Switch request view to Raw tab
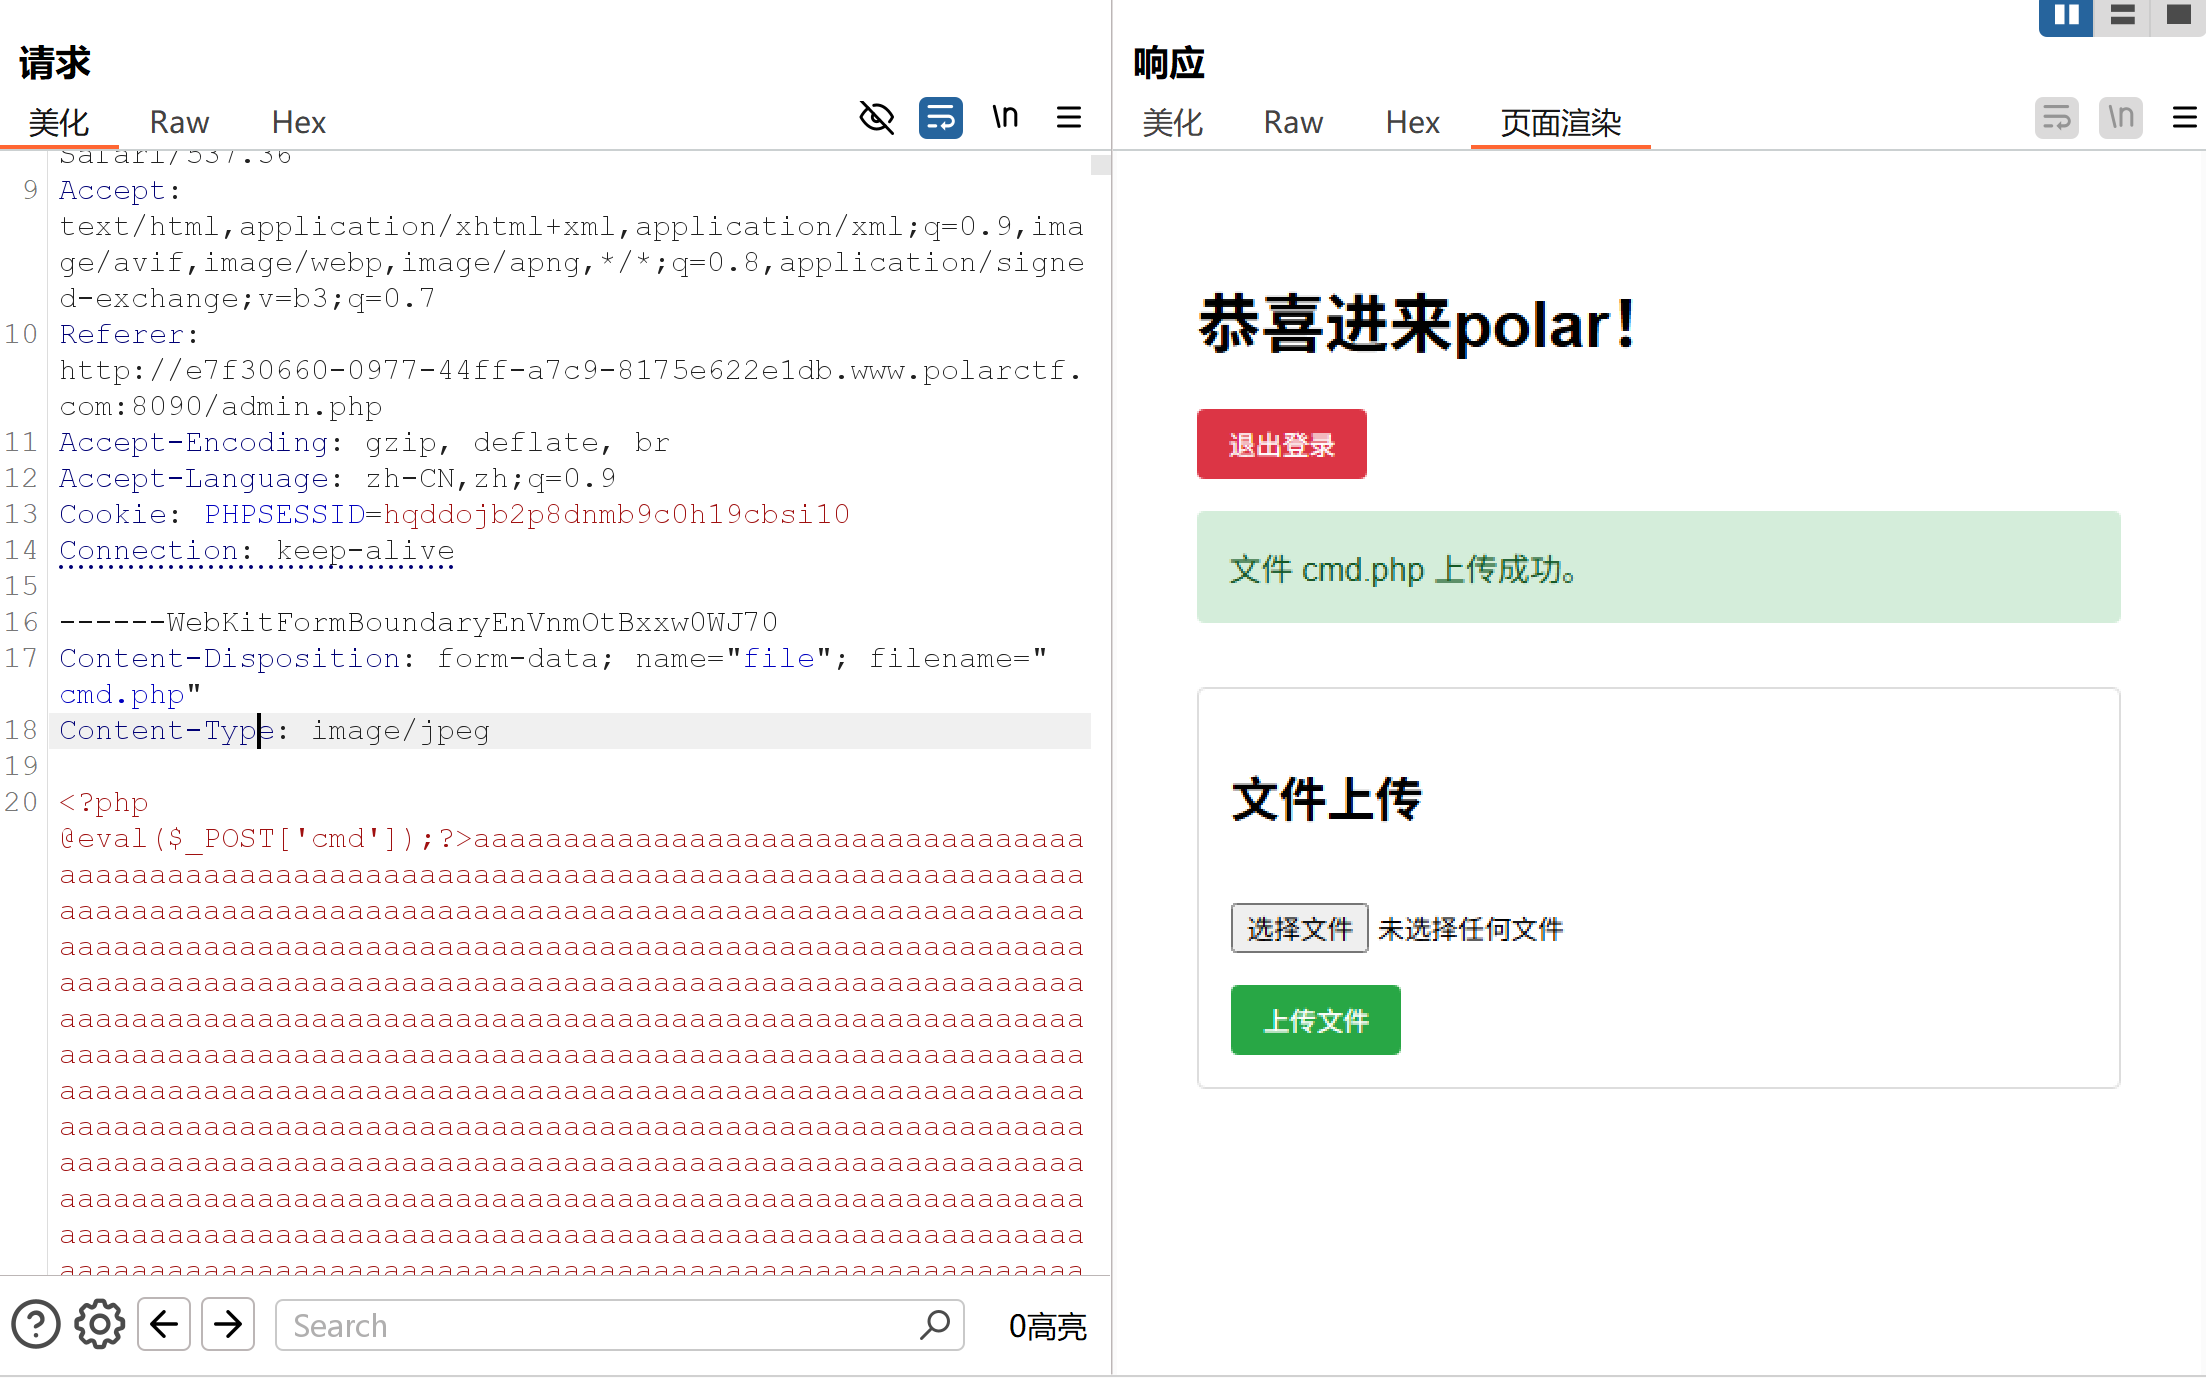The height and width of the screenshot is (1378, 2206). click(x=179, y=122)
